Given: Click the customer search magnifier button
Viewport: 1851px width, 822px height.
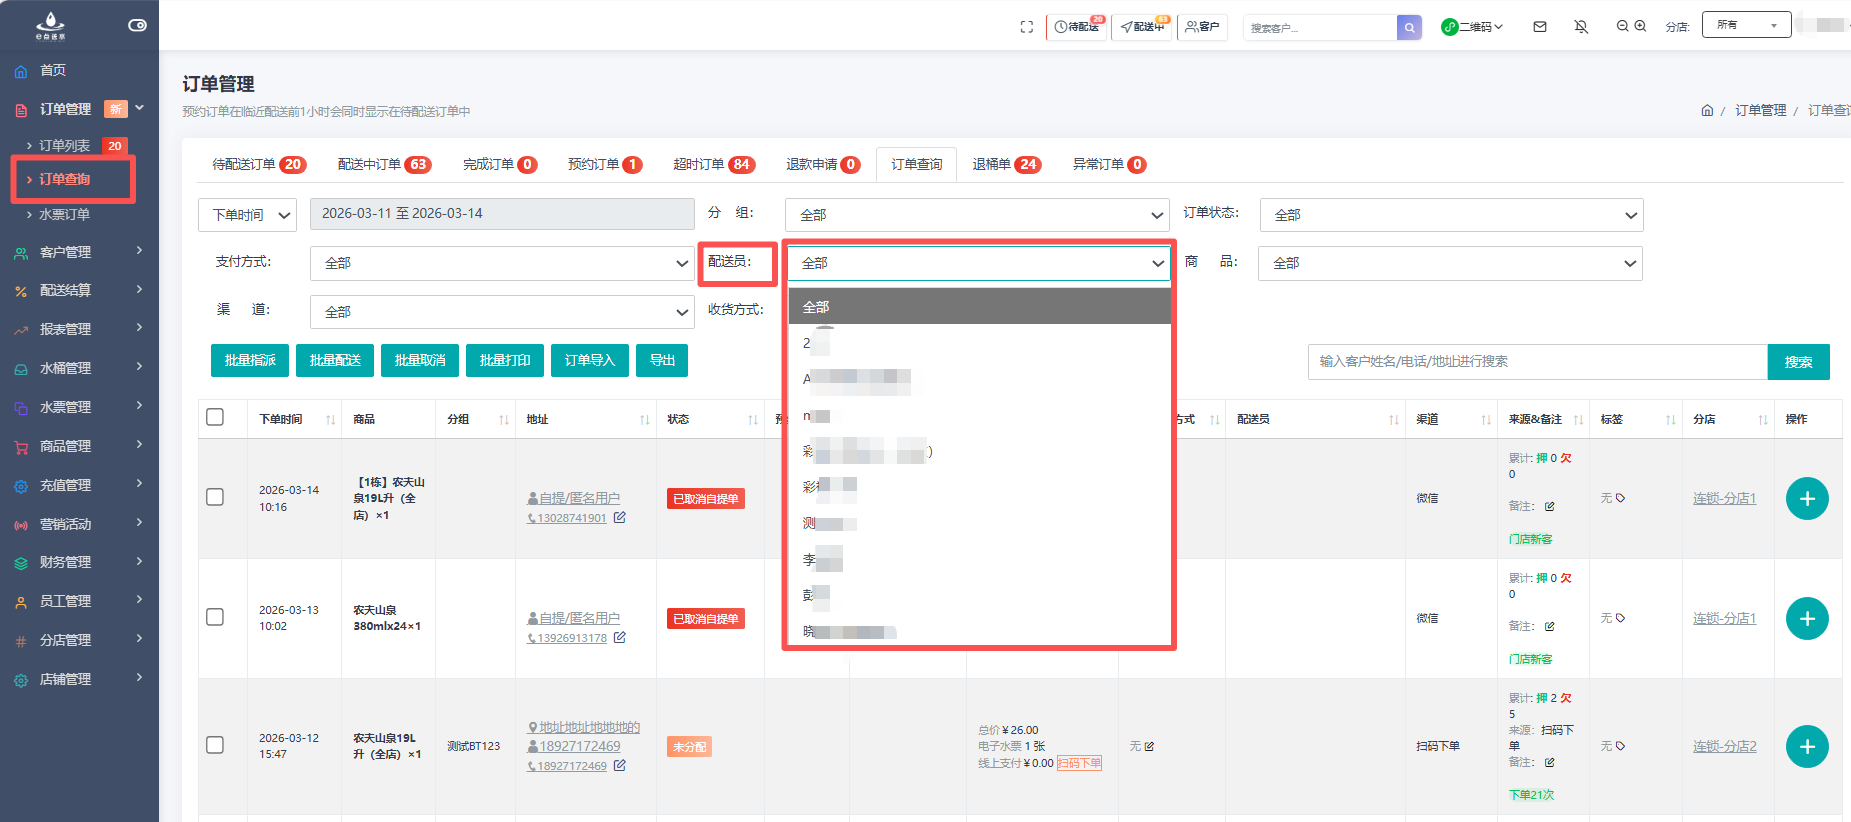Looking at the screenshot, I should point(1409,27).
